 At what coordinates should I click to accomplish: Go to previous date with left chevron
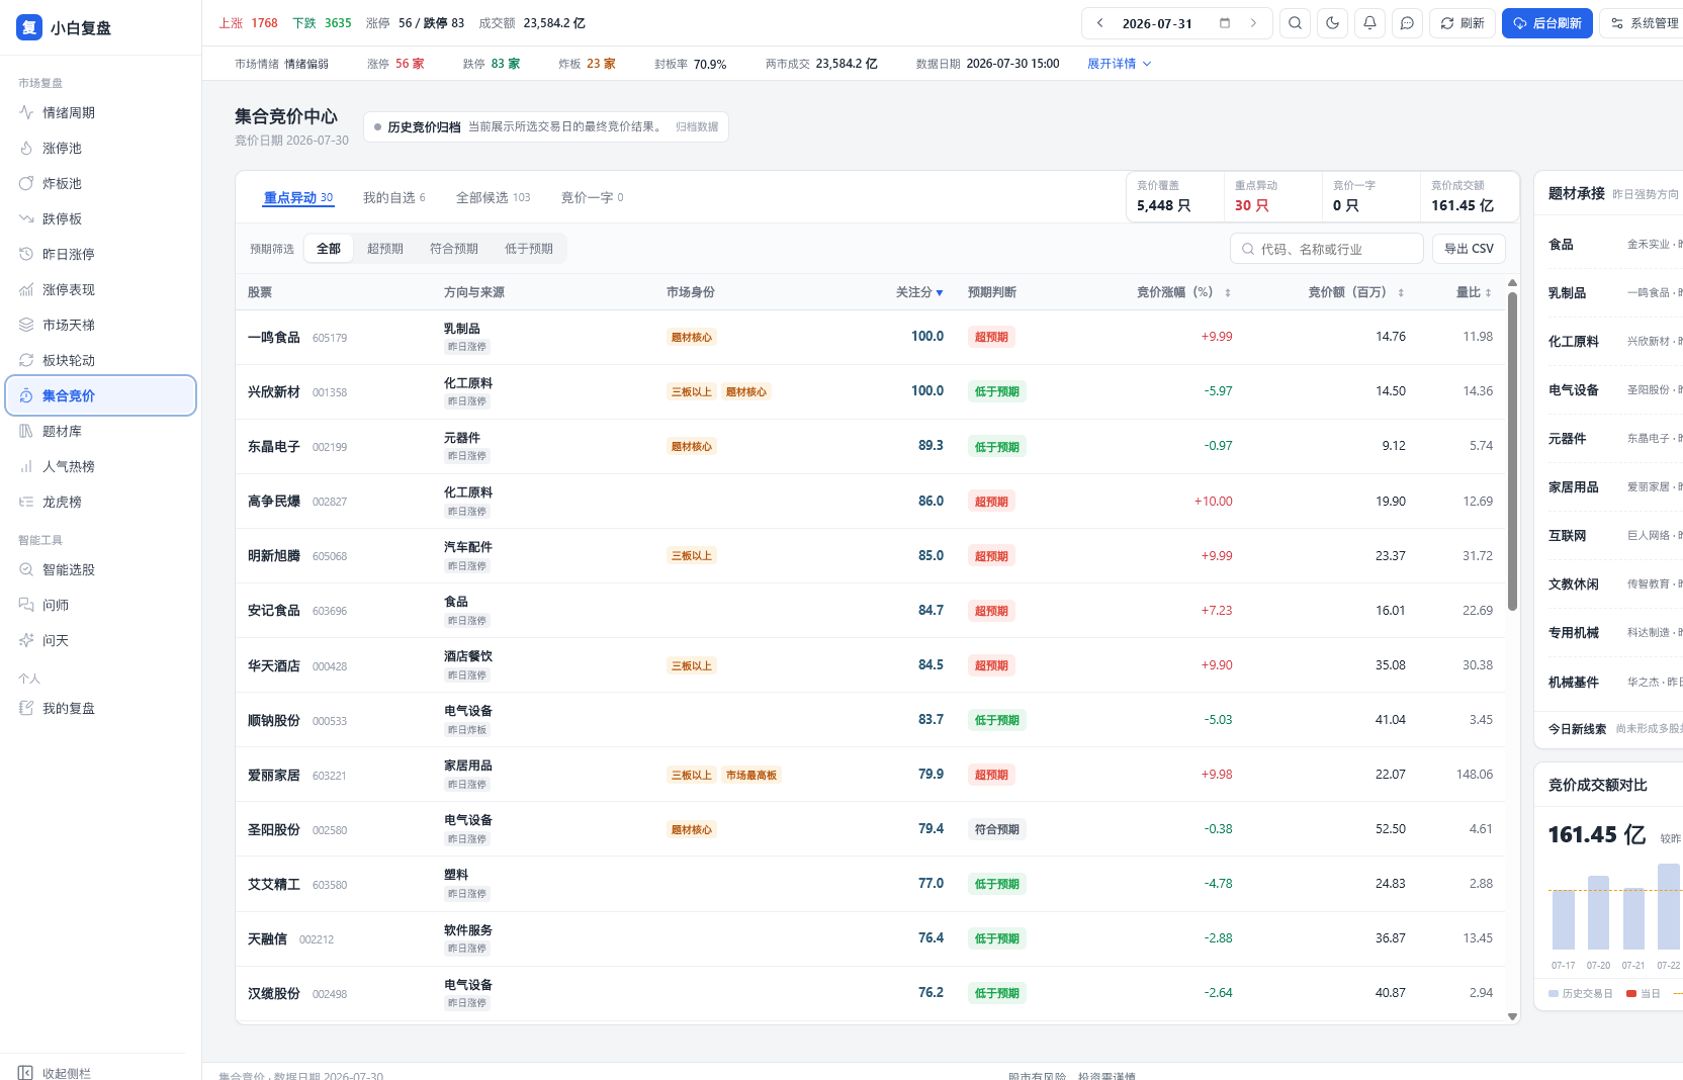(1100, 23)
